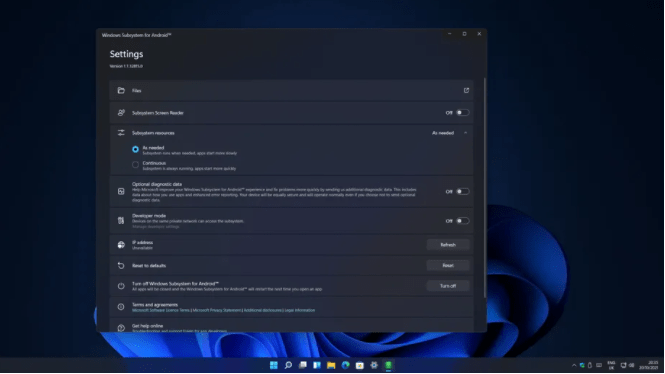Toggle Subsystem Screen Reader switch
Screen dimensions: 665x374
click(462, 113)
